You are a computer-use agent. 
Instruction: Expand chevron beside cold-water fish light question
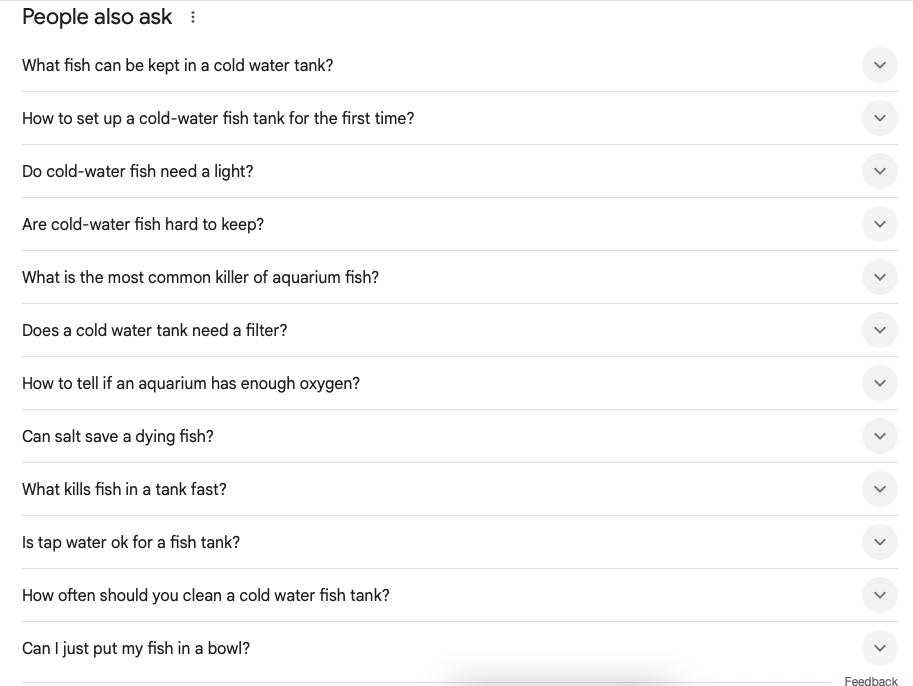pyautogui.click(x=880, y=172)
